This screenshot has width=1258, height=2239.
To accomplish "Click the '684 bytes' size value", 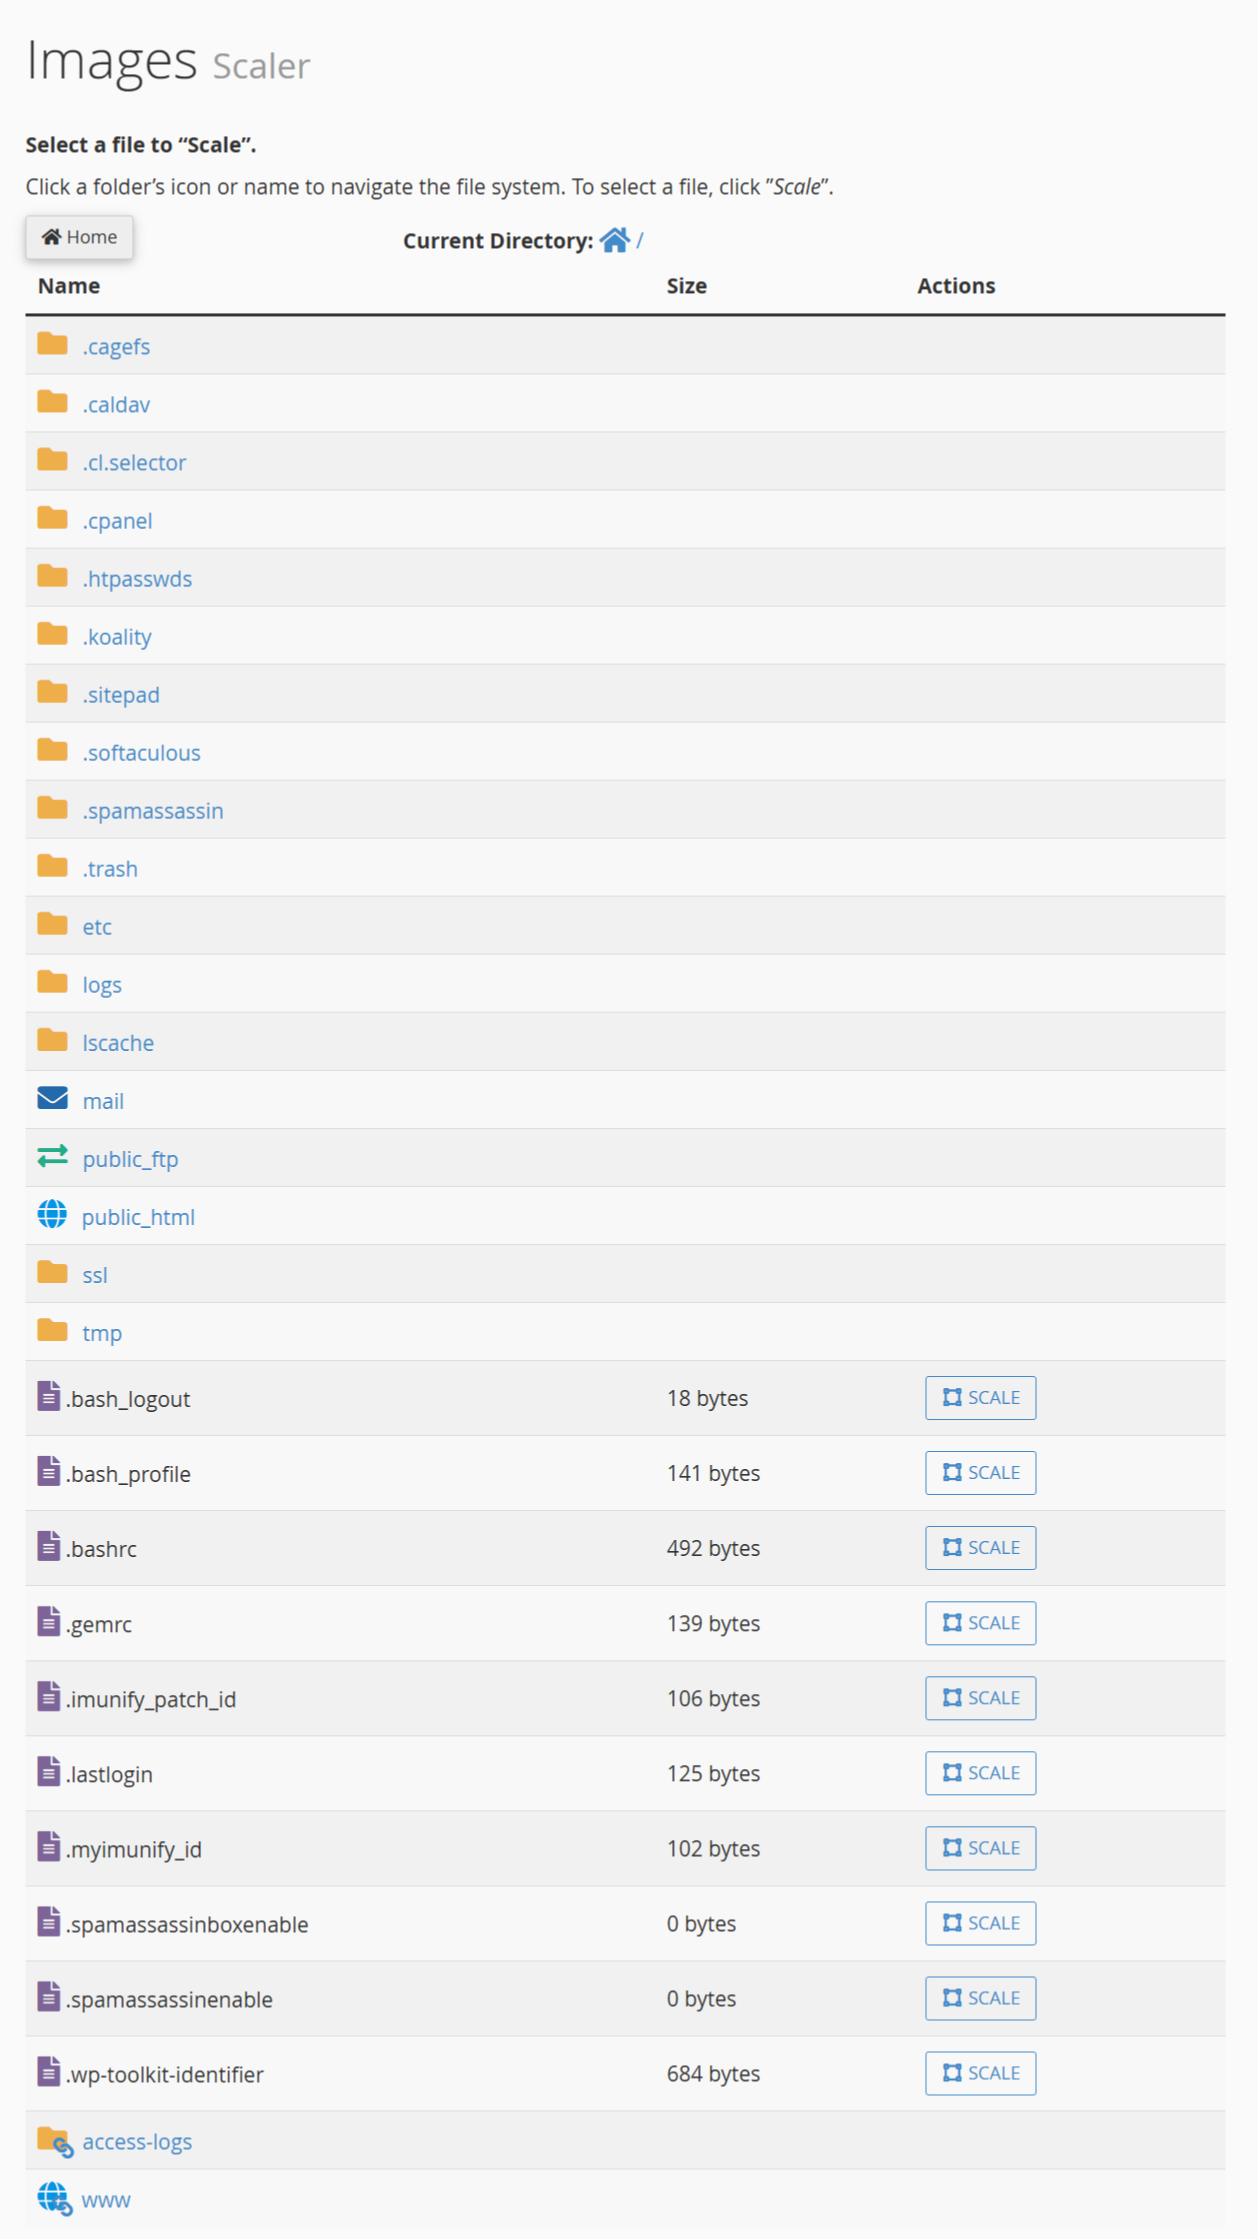I will coord(713,2074).
